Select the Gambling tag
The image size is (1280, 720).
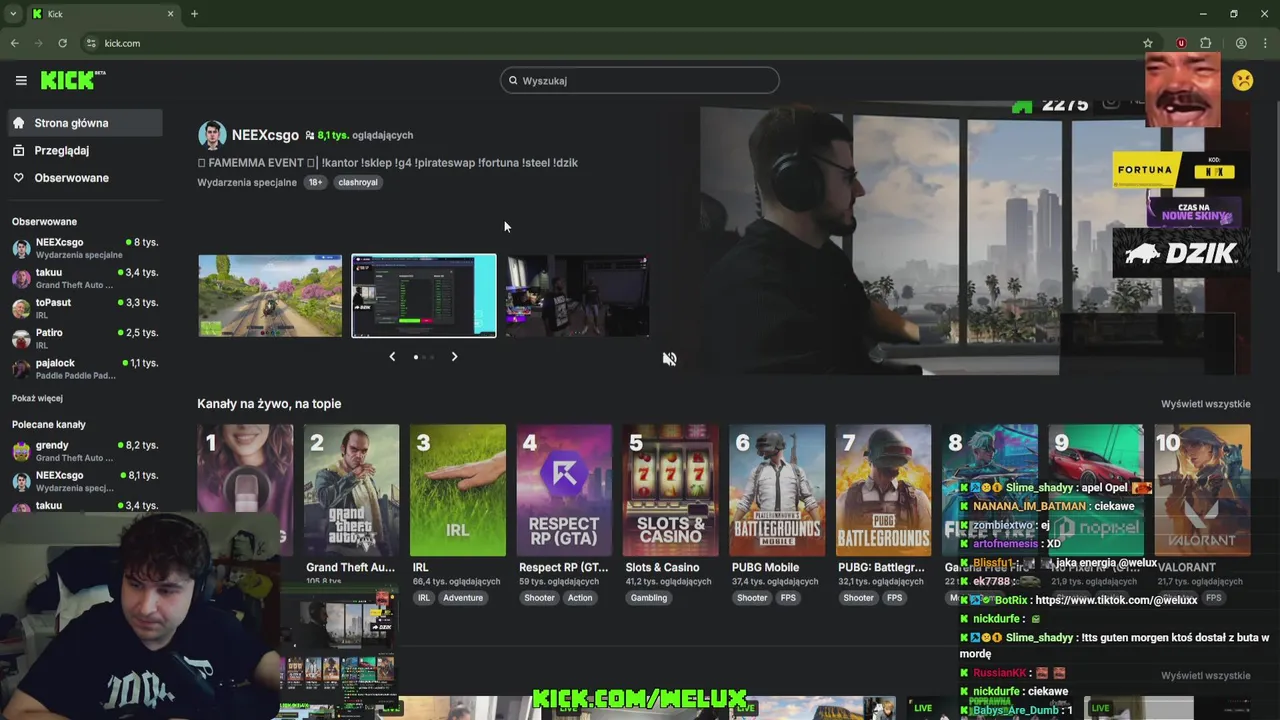pyautogui.click(x=649, y=598)
